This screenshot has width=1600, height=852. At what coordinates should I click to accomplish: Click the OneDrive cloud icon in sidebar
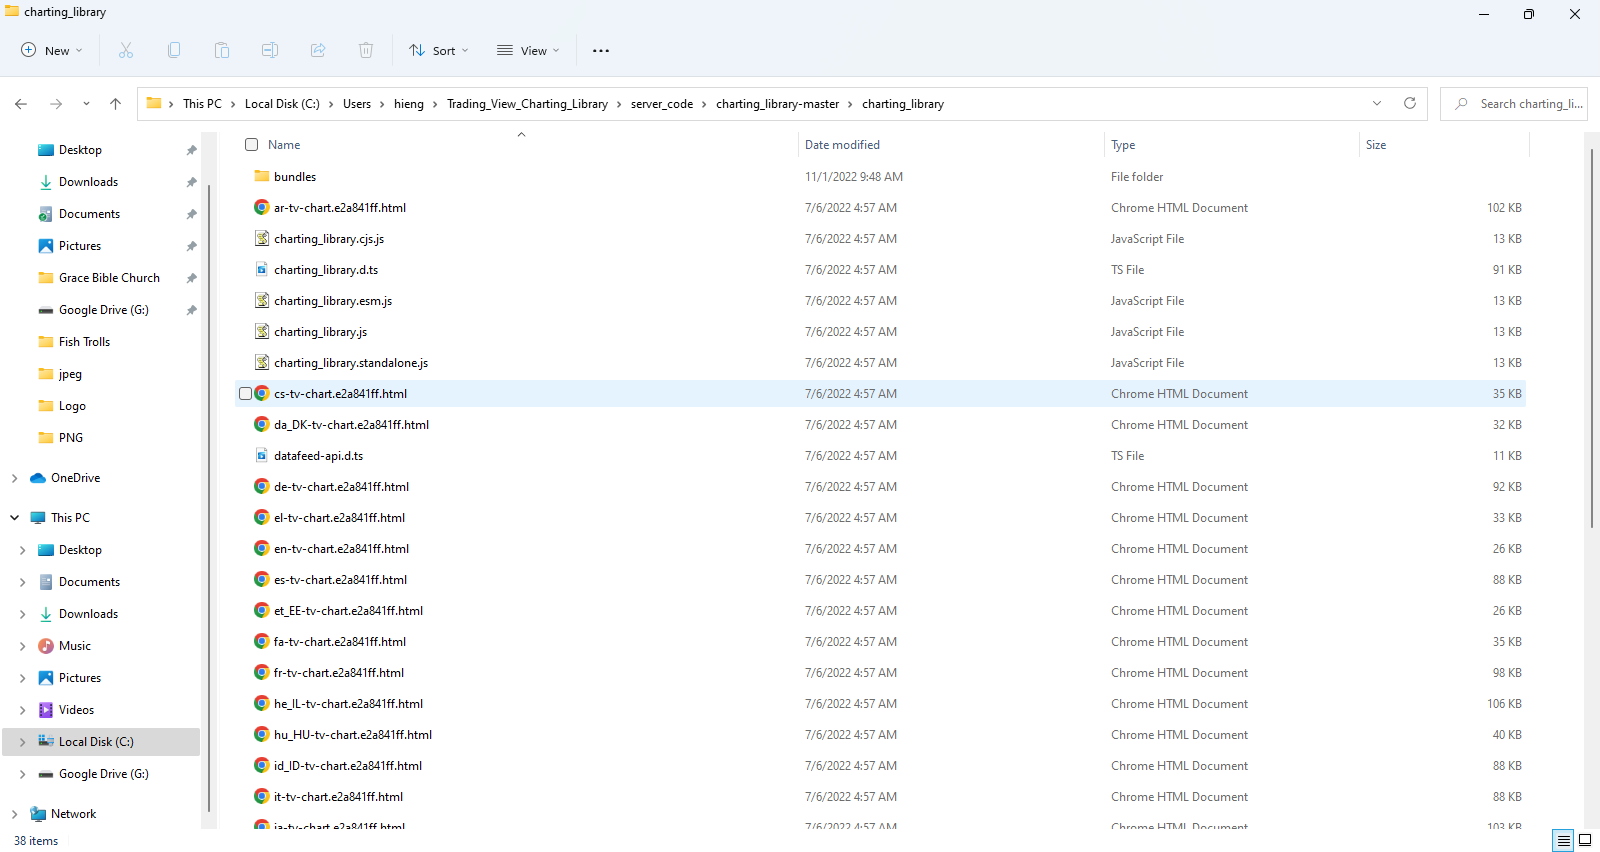(x=38, y=478)
